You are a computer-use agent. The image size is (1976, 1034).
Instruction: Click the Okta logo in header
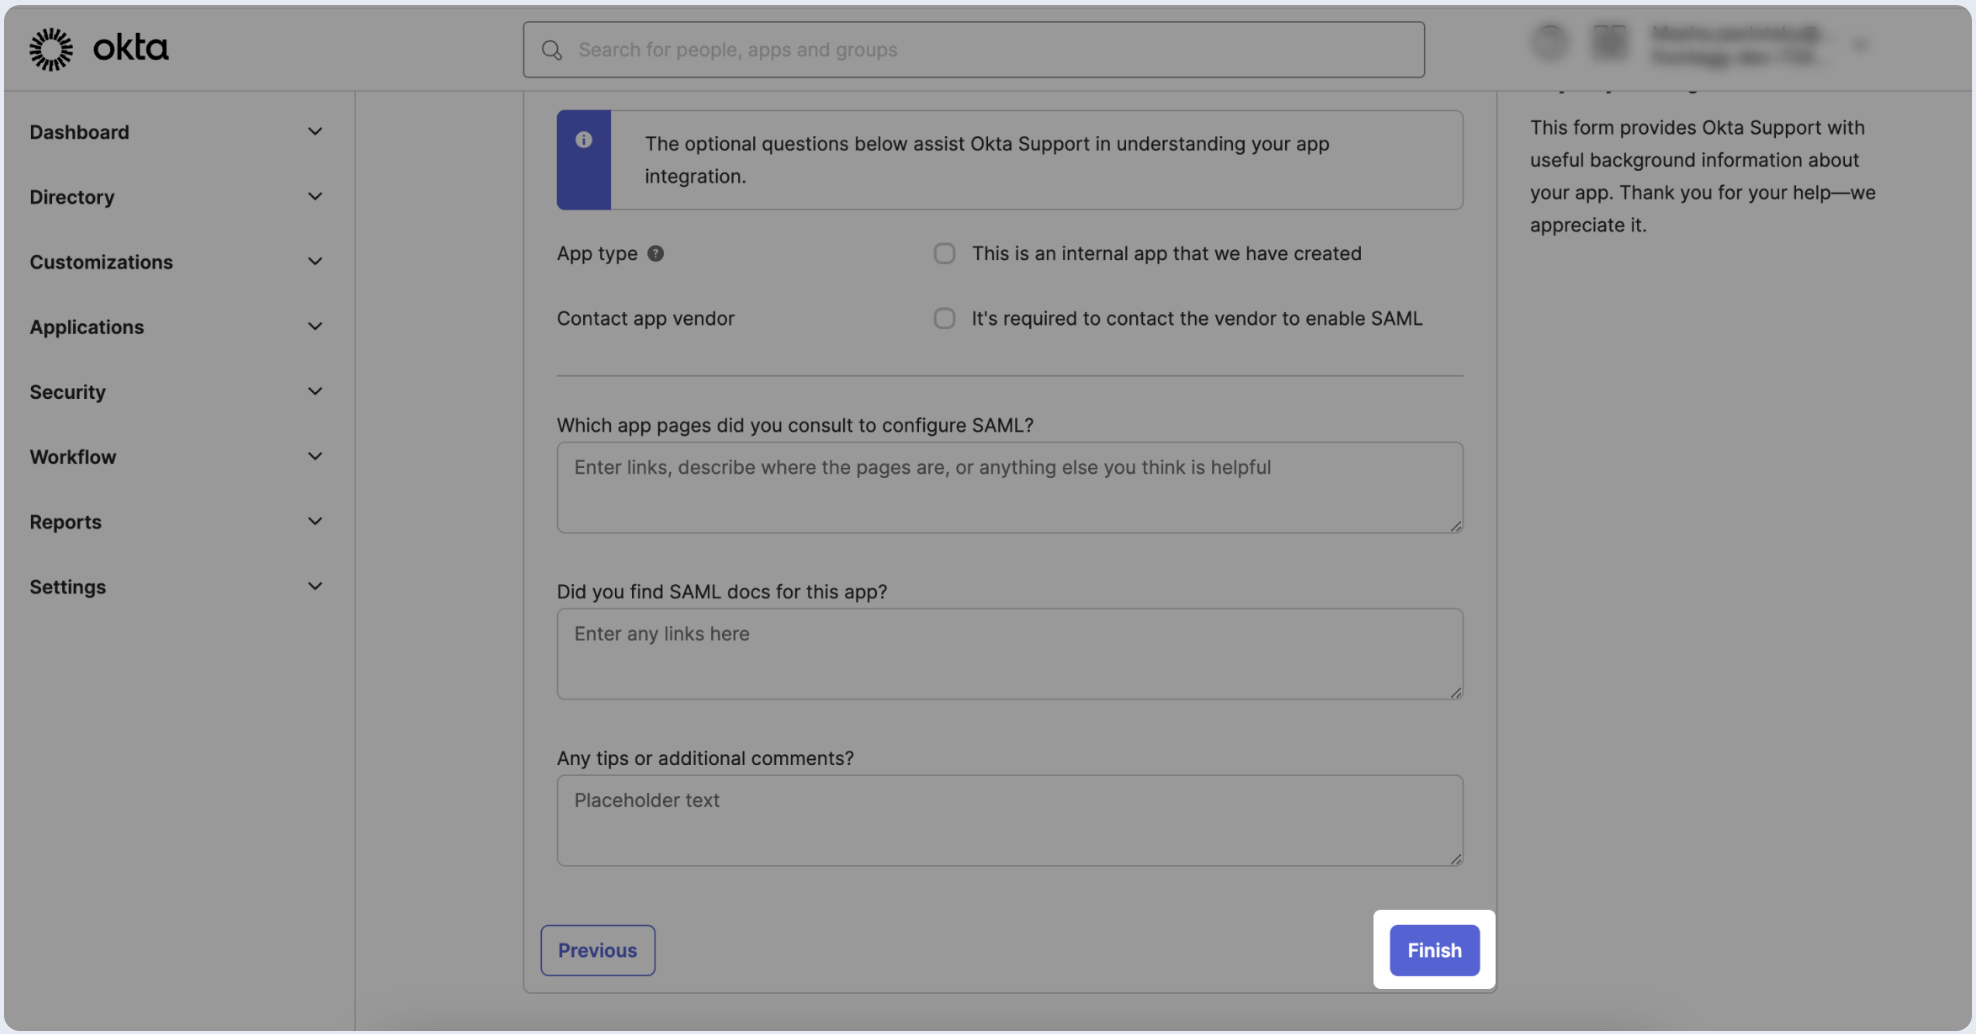(x=98, y=48)
